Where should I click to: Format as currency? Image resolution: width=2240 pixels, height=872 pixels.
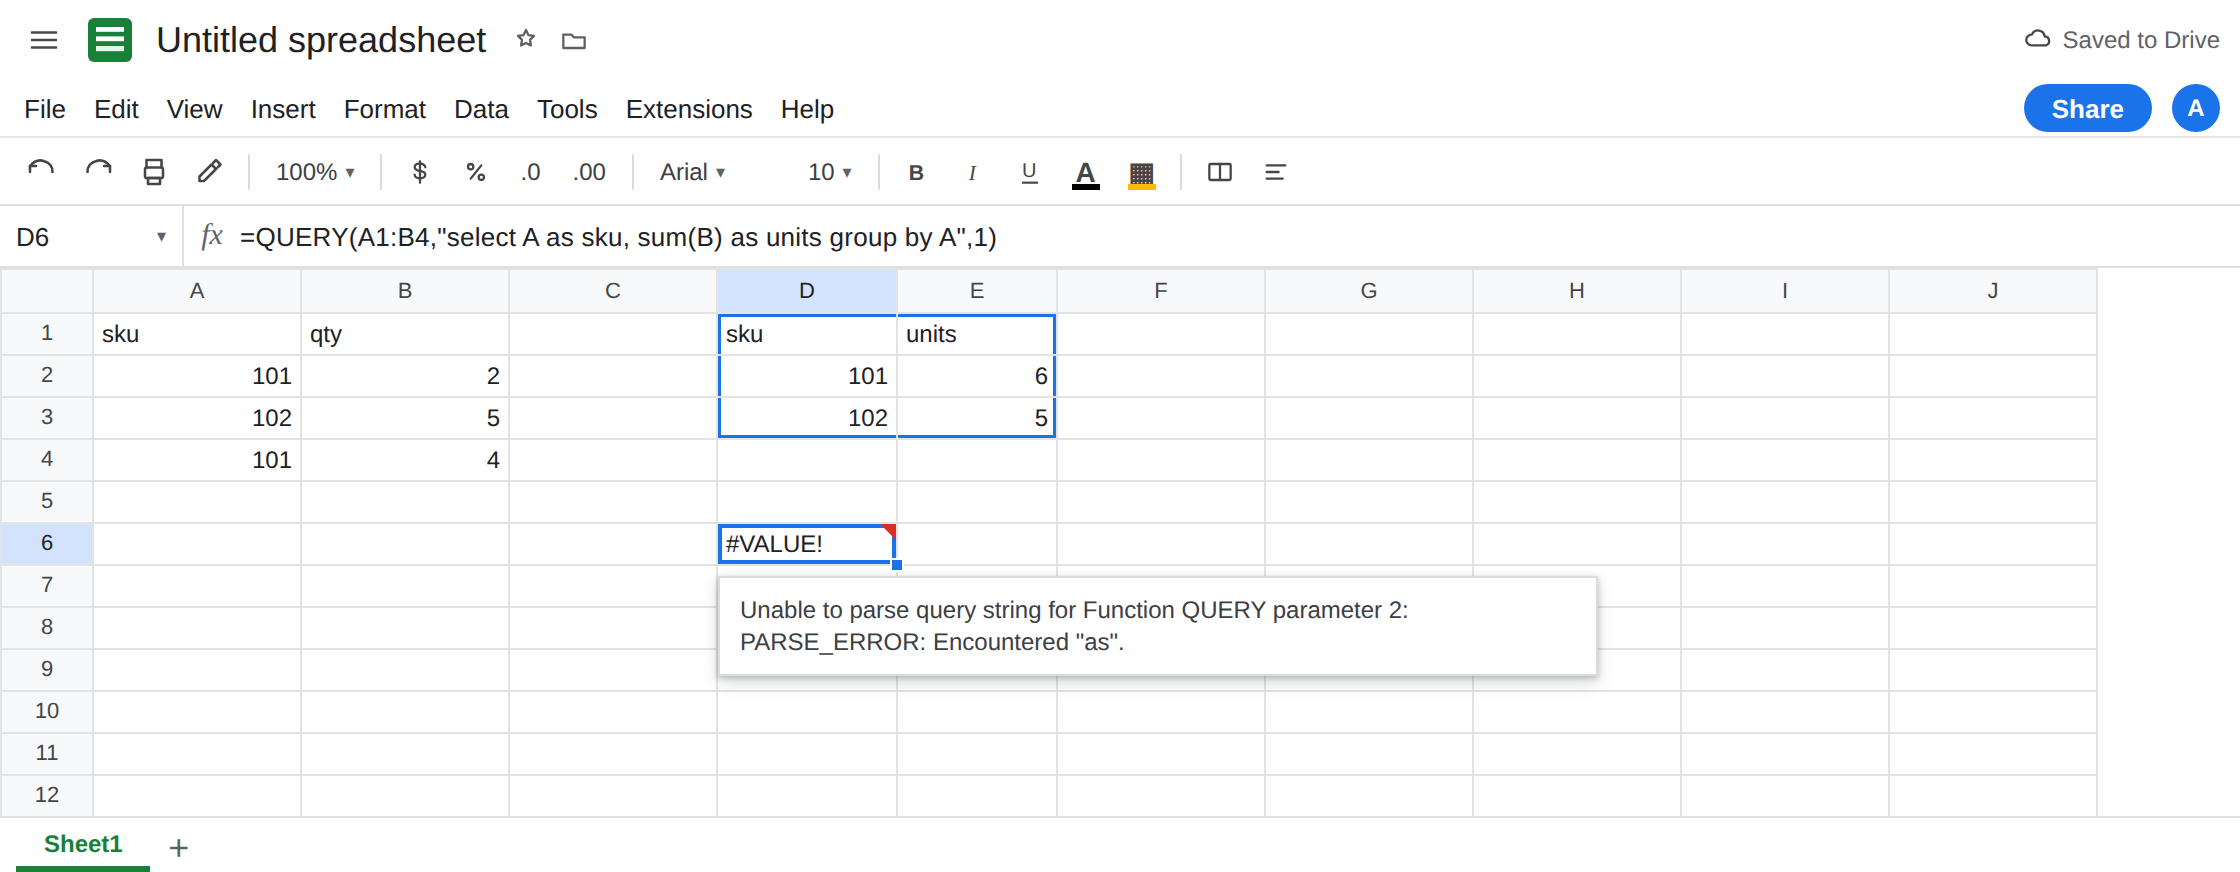(420, 172)
